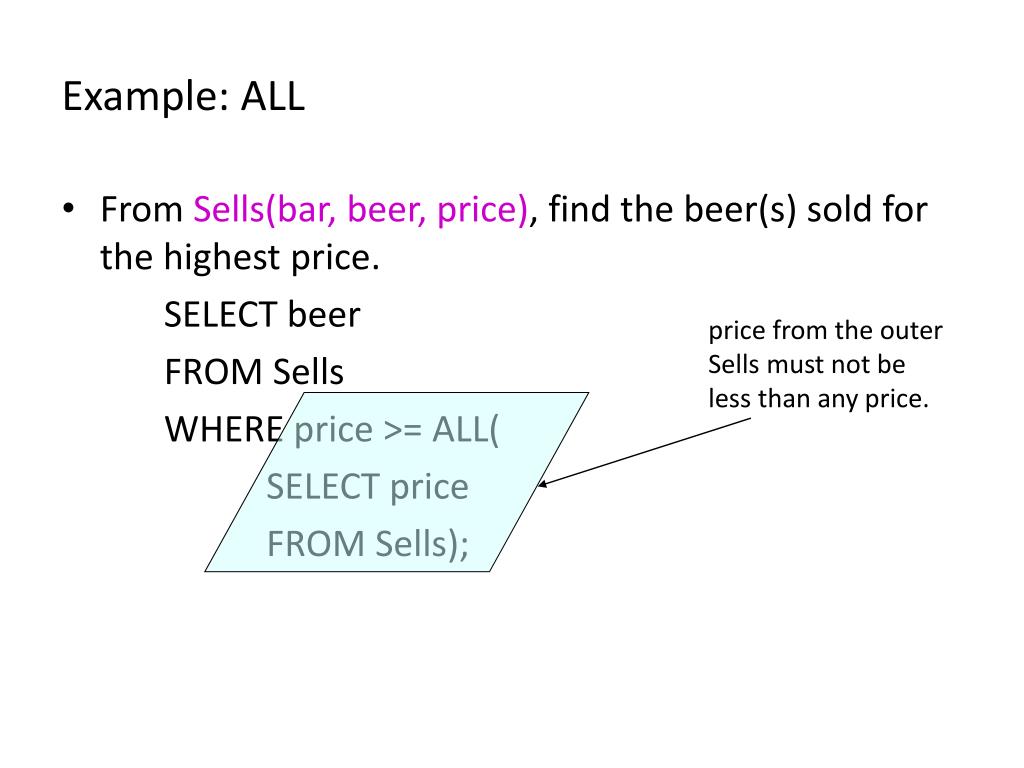Screen dimensions: 1024x768
Task: Click the word 'From' after the bullet
Action: [142, 210]
